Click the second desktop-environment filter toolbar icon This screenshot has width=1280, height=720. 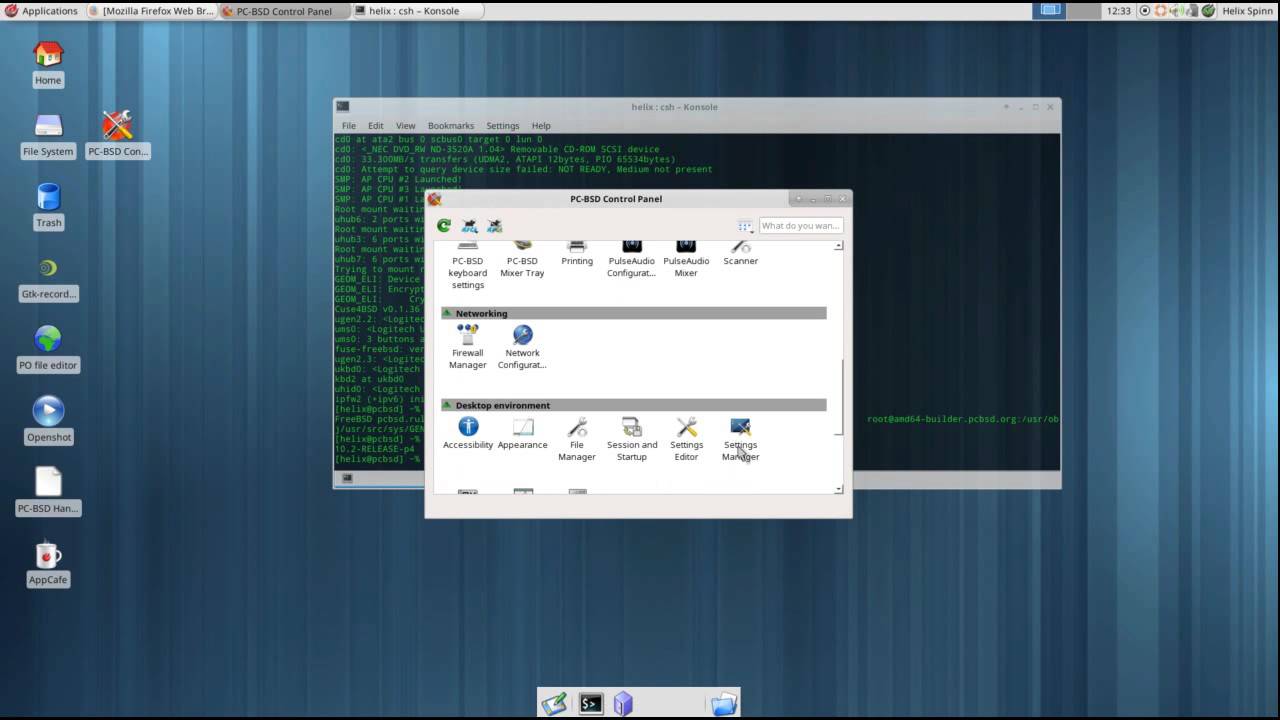pos(494,226)
